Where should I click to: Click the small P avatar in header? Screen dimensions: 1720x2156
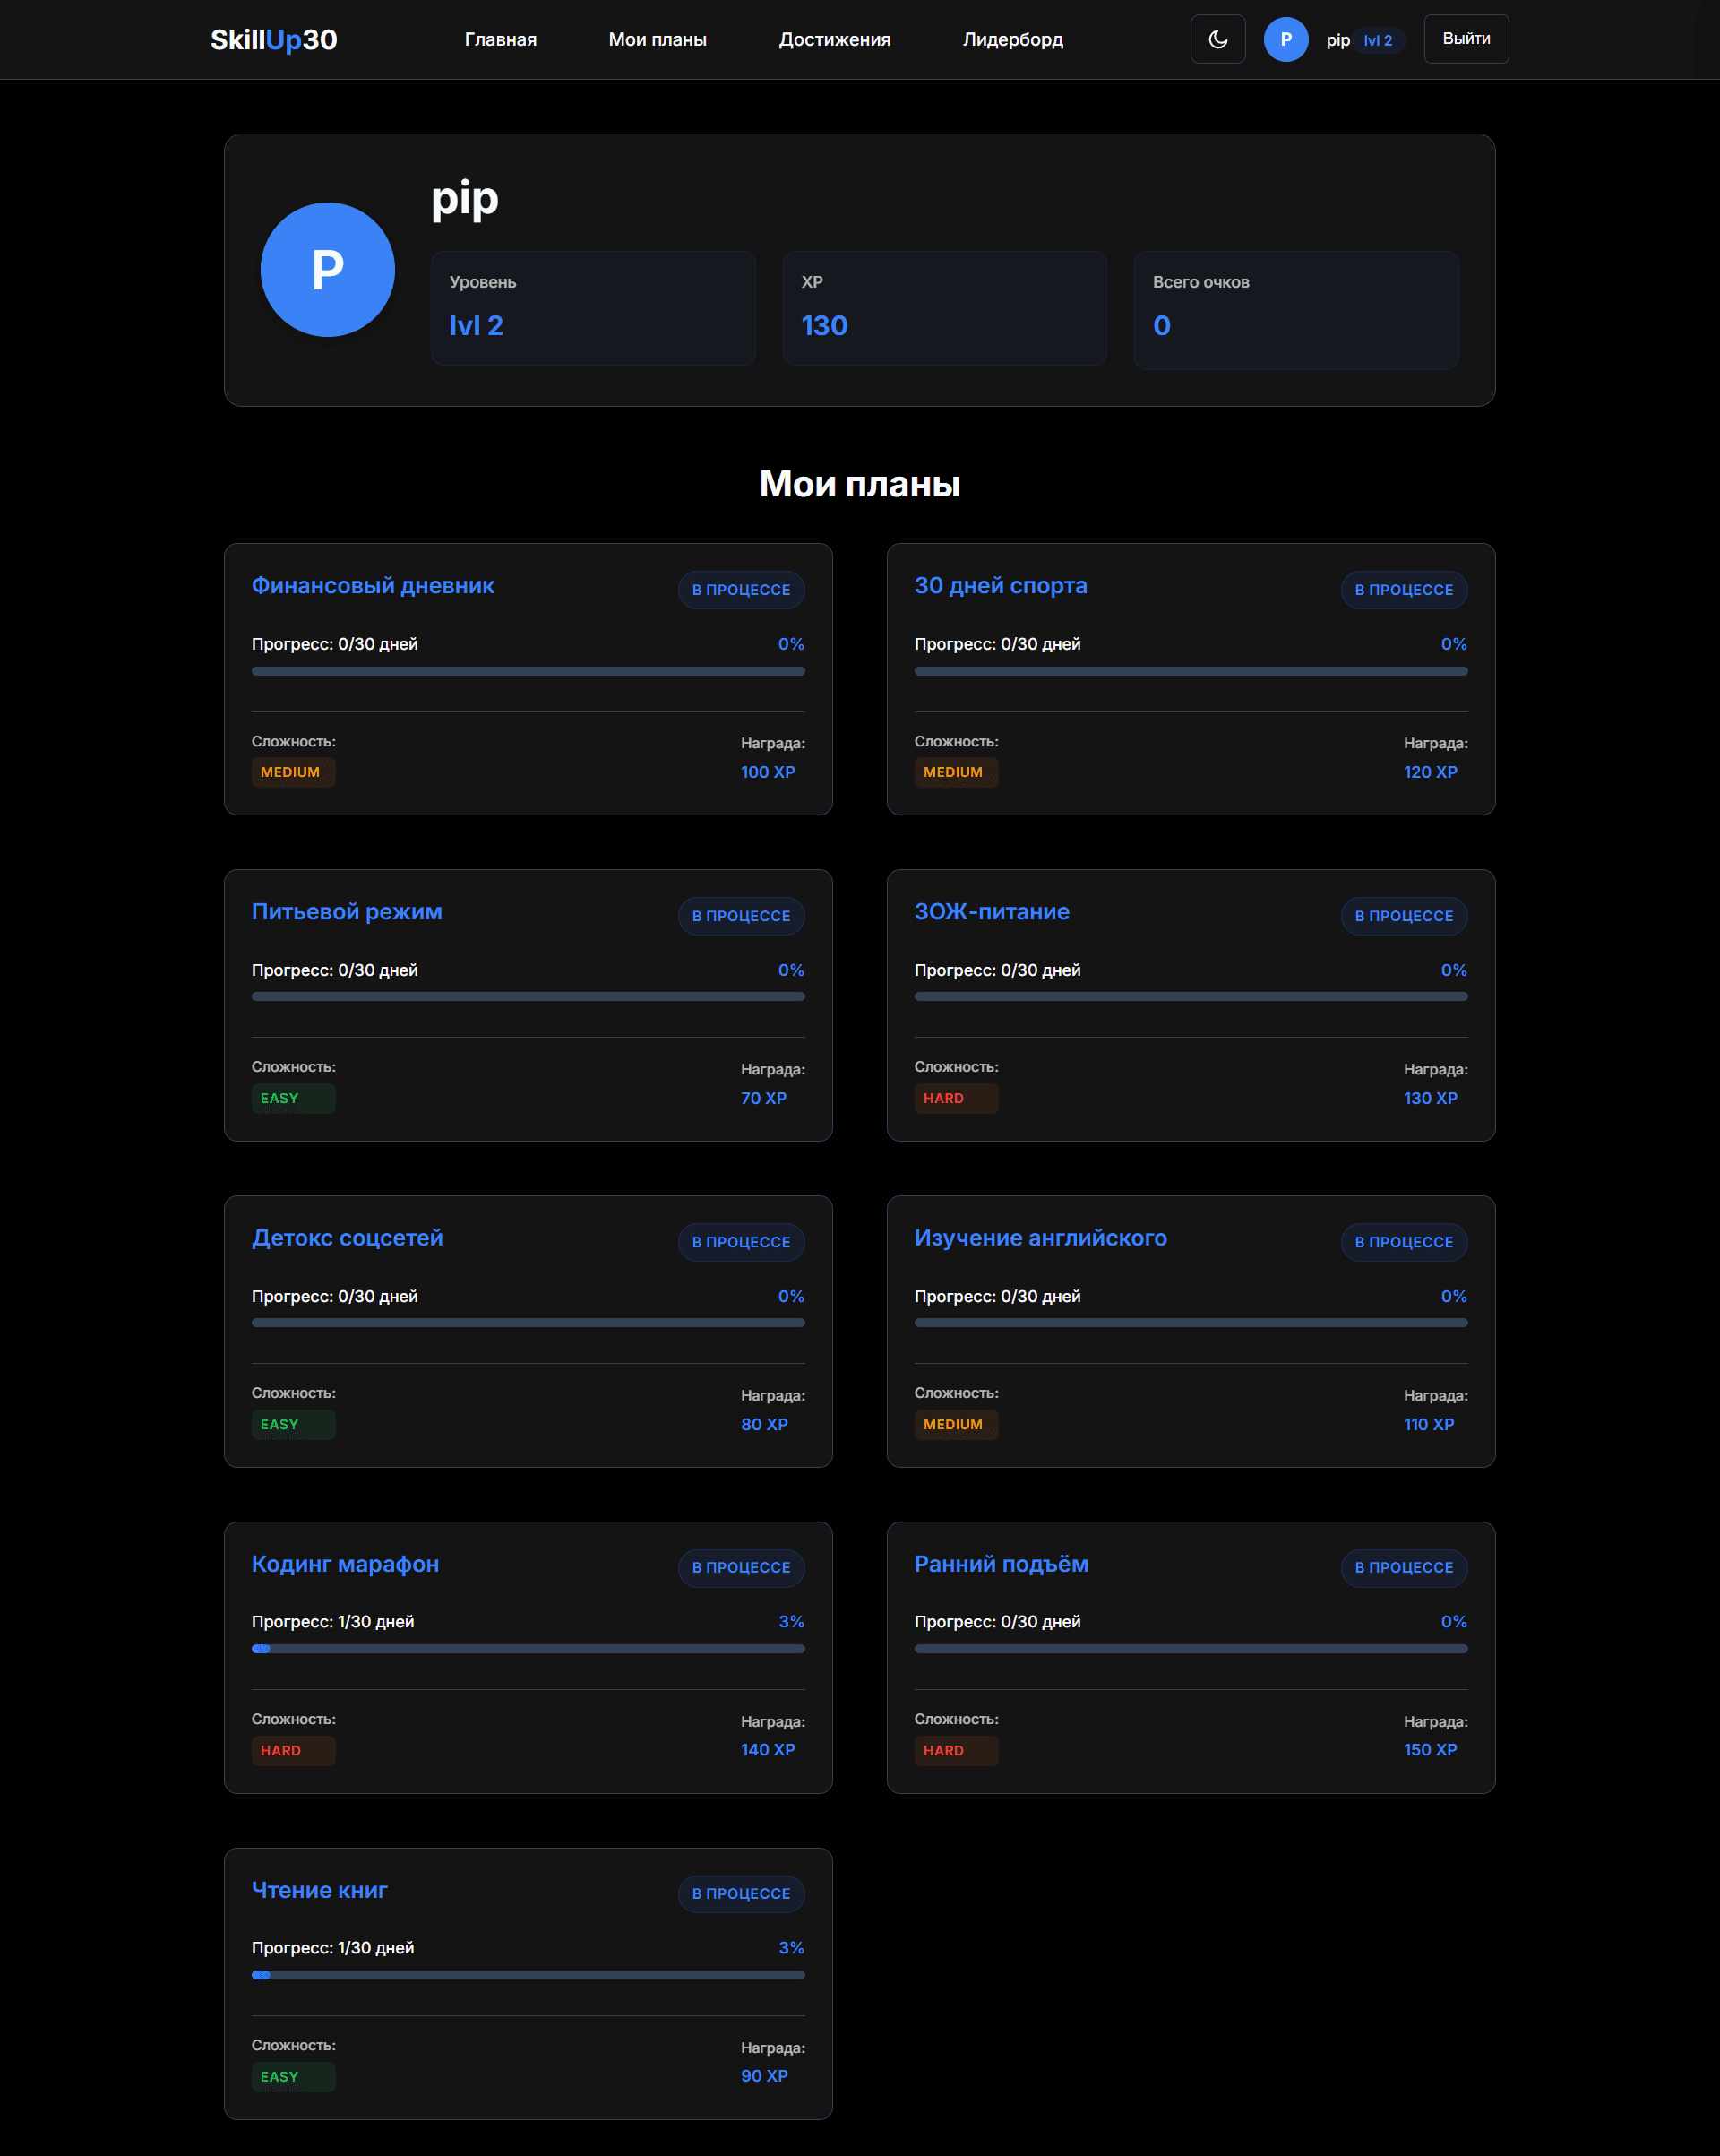point(1285,39)
